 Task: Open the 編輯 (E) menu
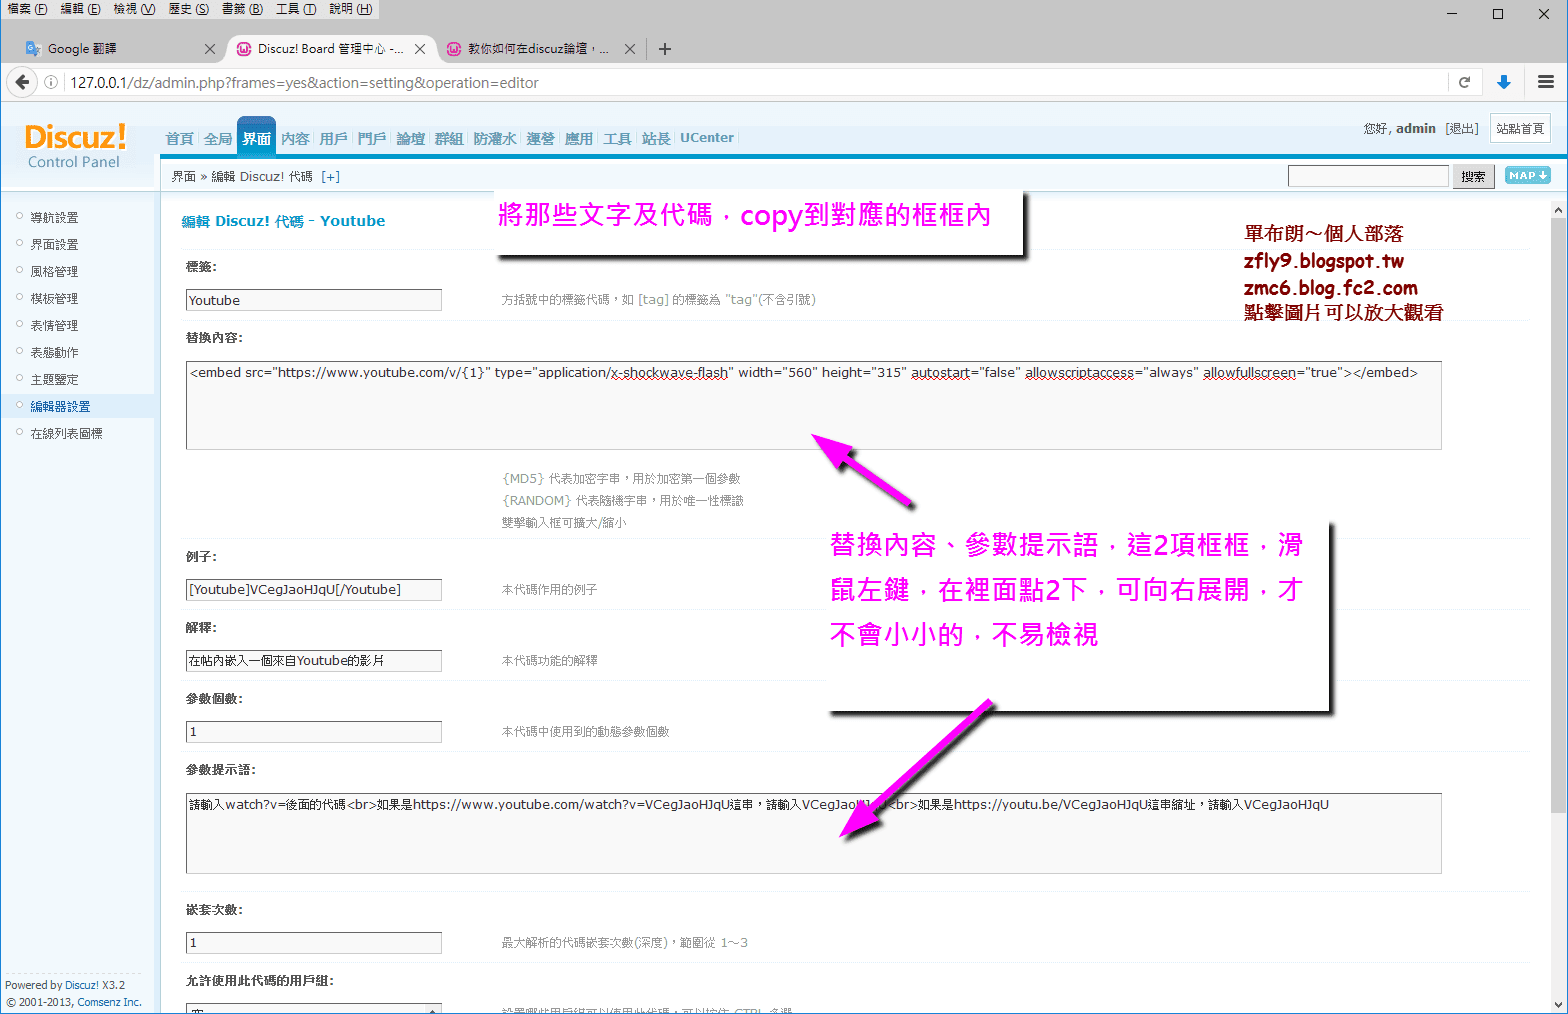point(80,9)
